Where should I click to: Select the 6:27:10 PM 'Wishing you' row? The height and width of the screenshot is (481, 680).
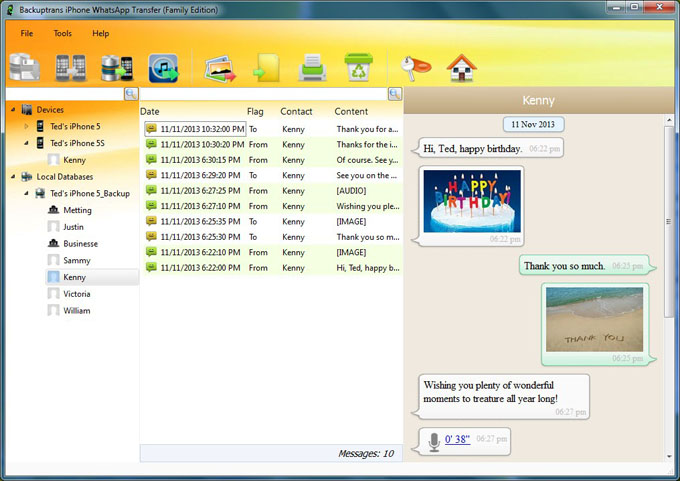(272, 206)
